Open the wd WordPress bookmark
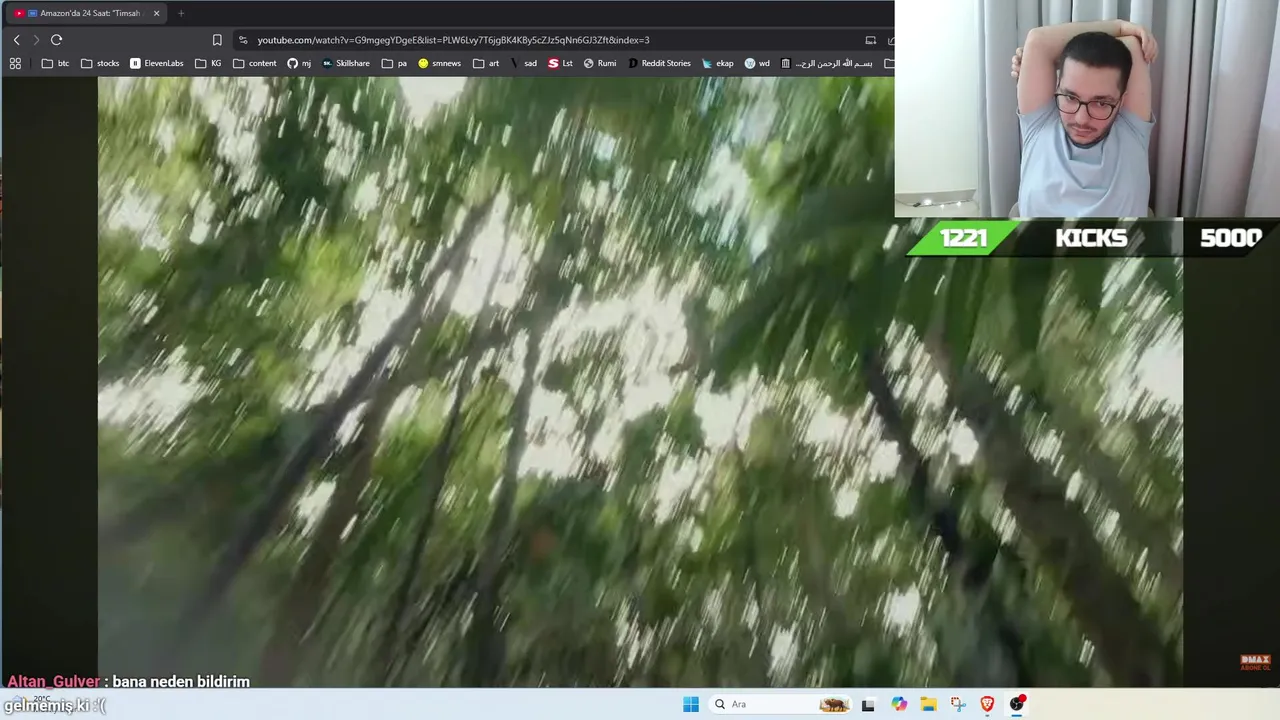1280x720 pixels. (x=757, y=63)
